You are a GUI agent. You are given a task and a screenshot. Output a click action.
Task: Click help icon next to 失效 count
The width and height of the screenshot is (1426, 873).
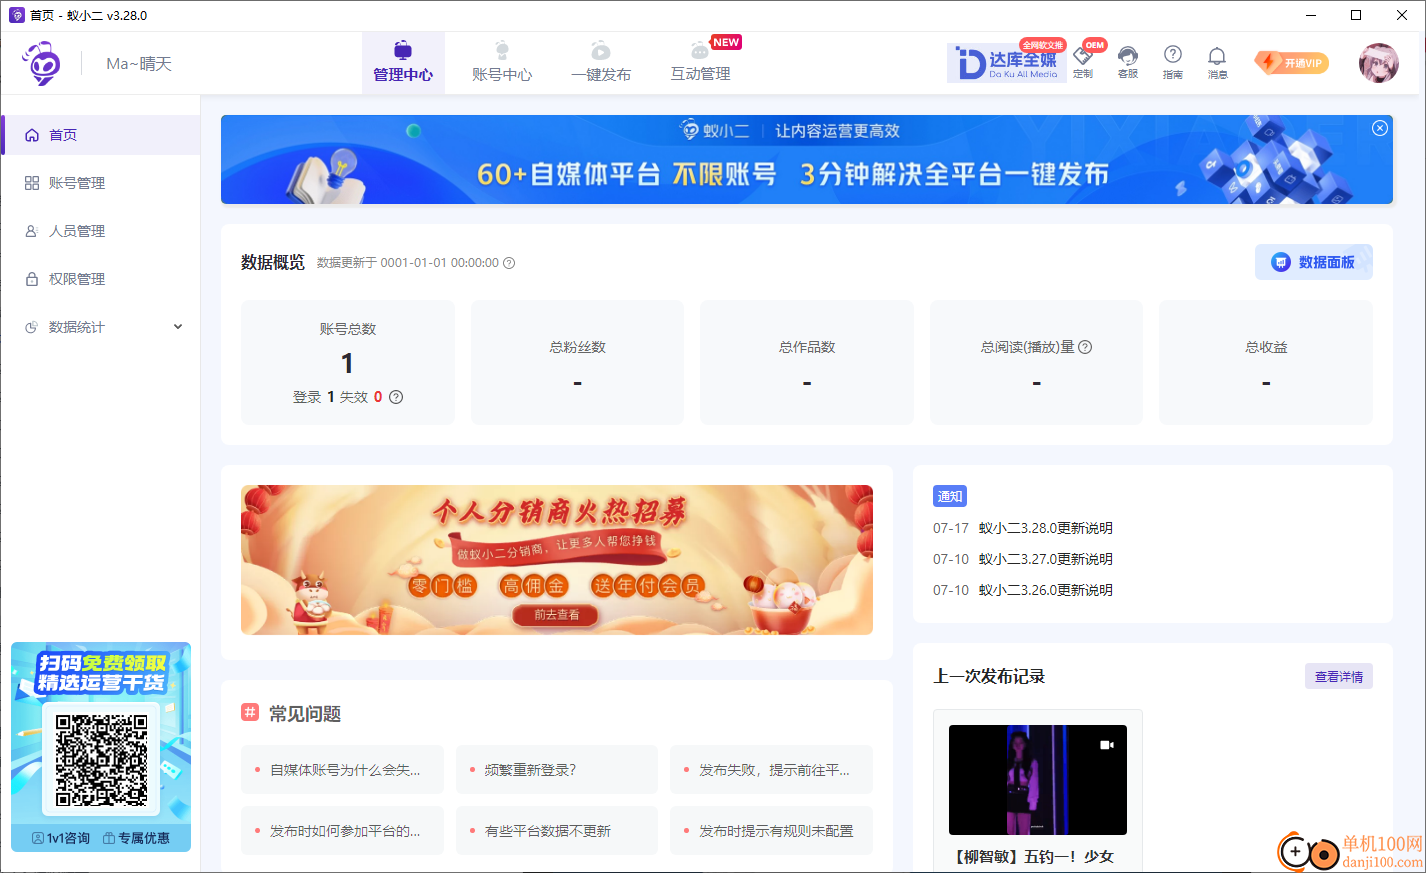point(396,397)
